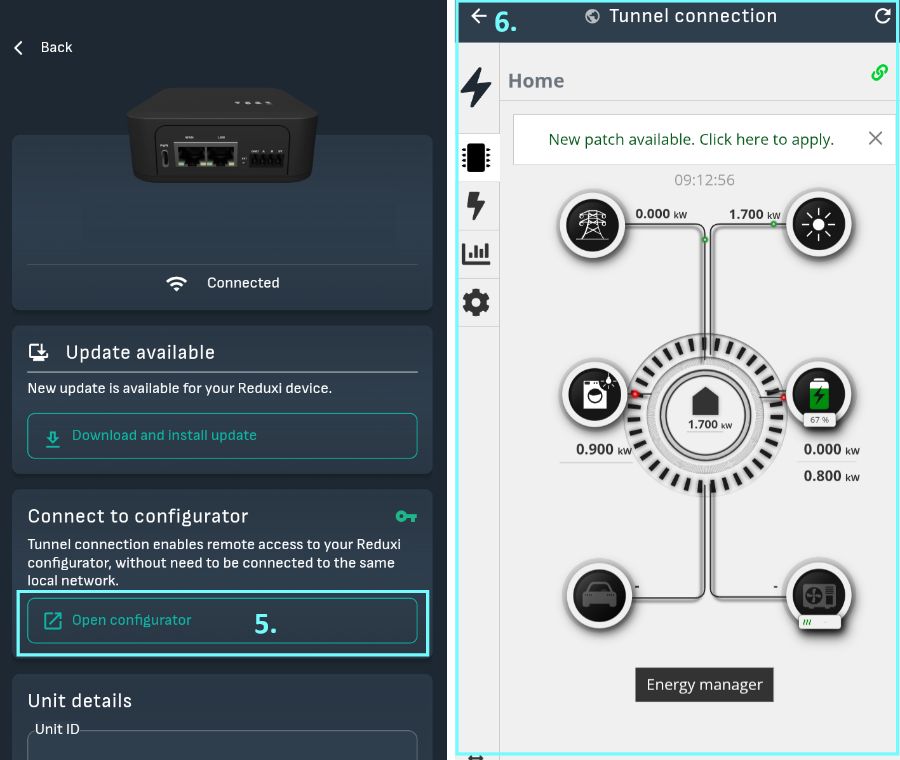Click the large lightning logo in sidebar
900x760 pixels.
click(x=476, y=87)
